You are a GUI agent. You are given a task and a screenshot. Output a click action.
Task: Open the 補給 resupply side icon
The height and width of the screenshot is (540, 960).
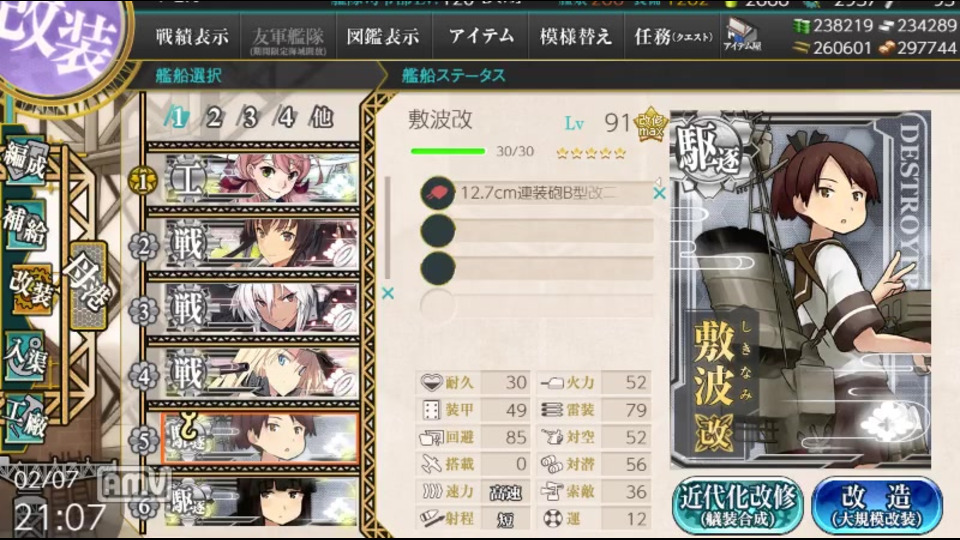point(26,224)
